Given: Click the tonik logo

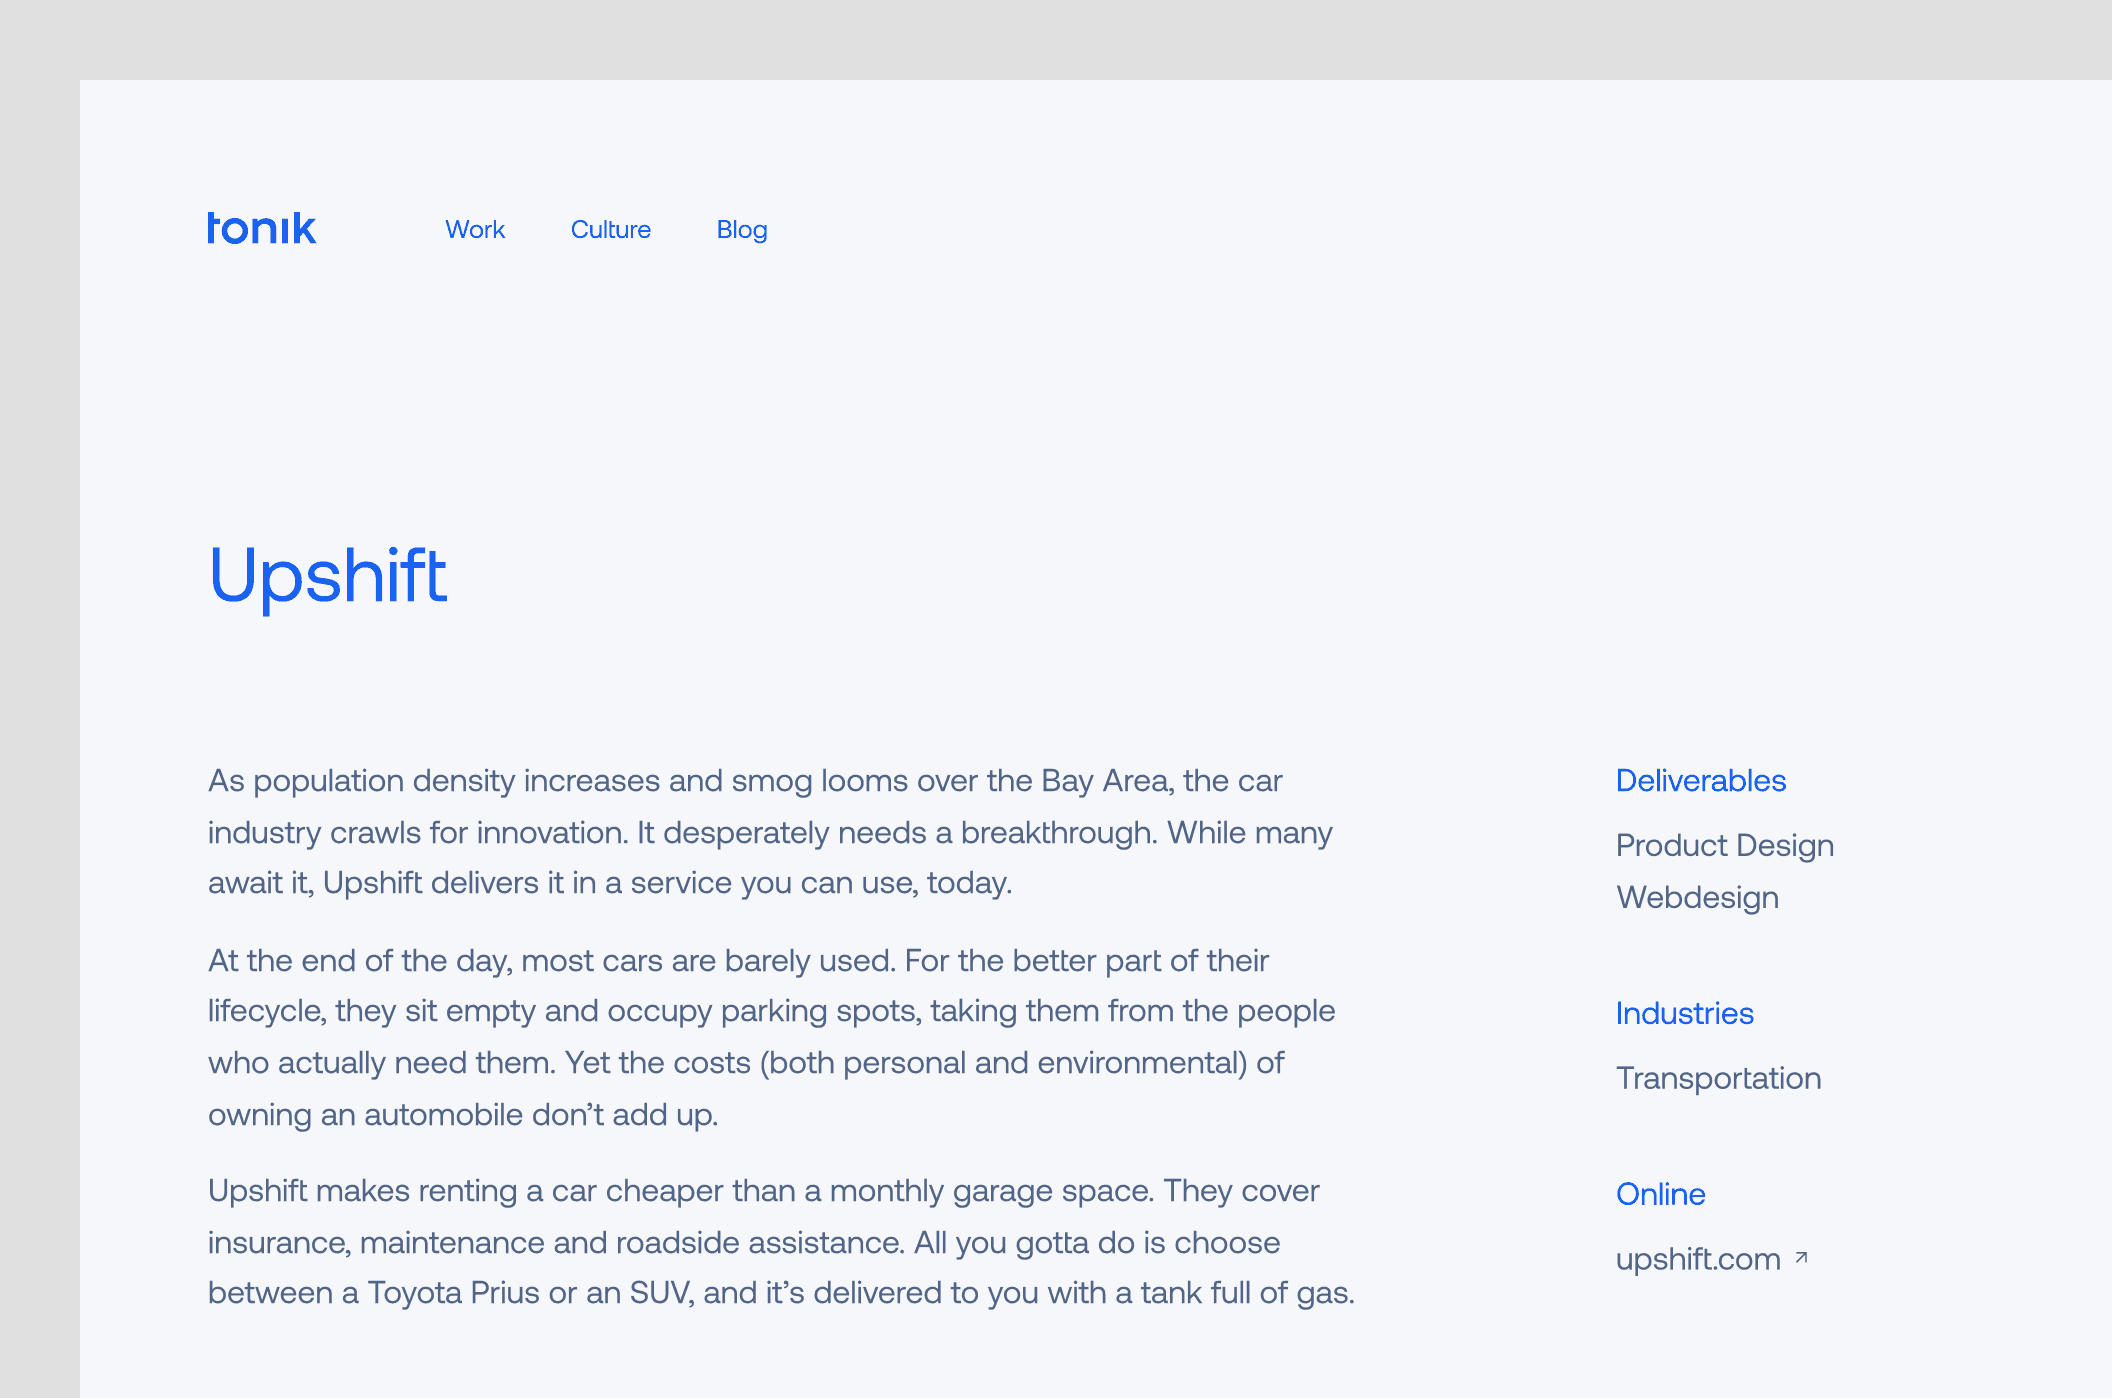Looking at the screenshot, I should click(261, 228).
